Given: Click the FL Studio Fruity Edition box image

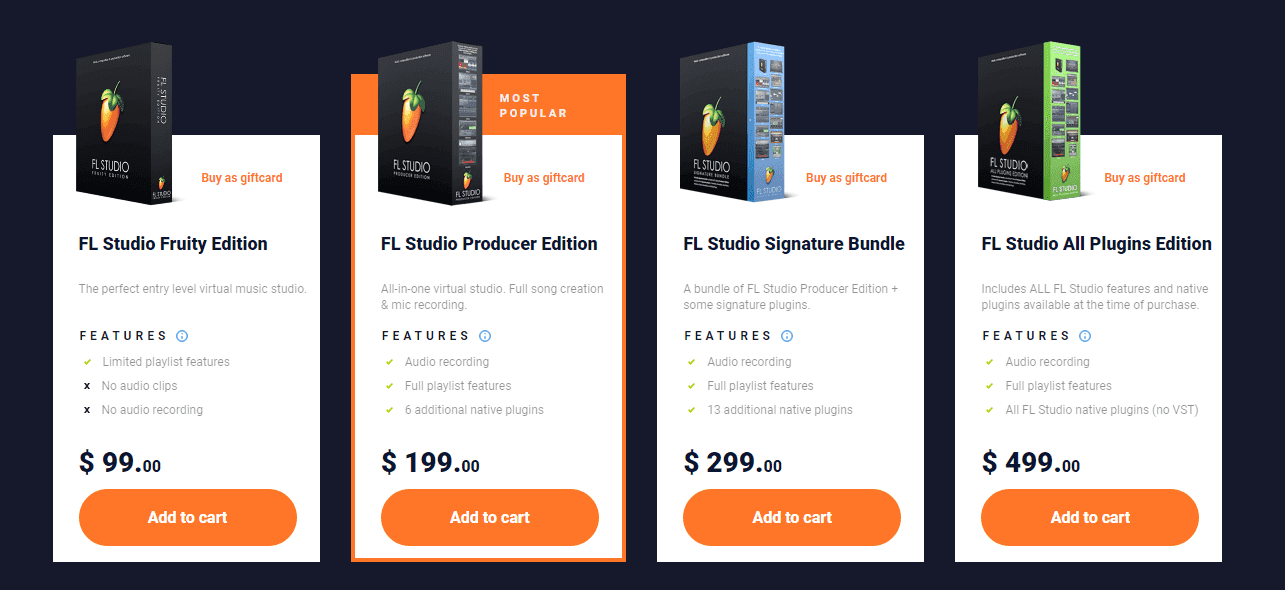Looking at the screenshot, I should [126, 123].
